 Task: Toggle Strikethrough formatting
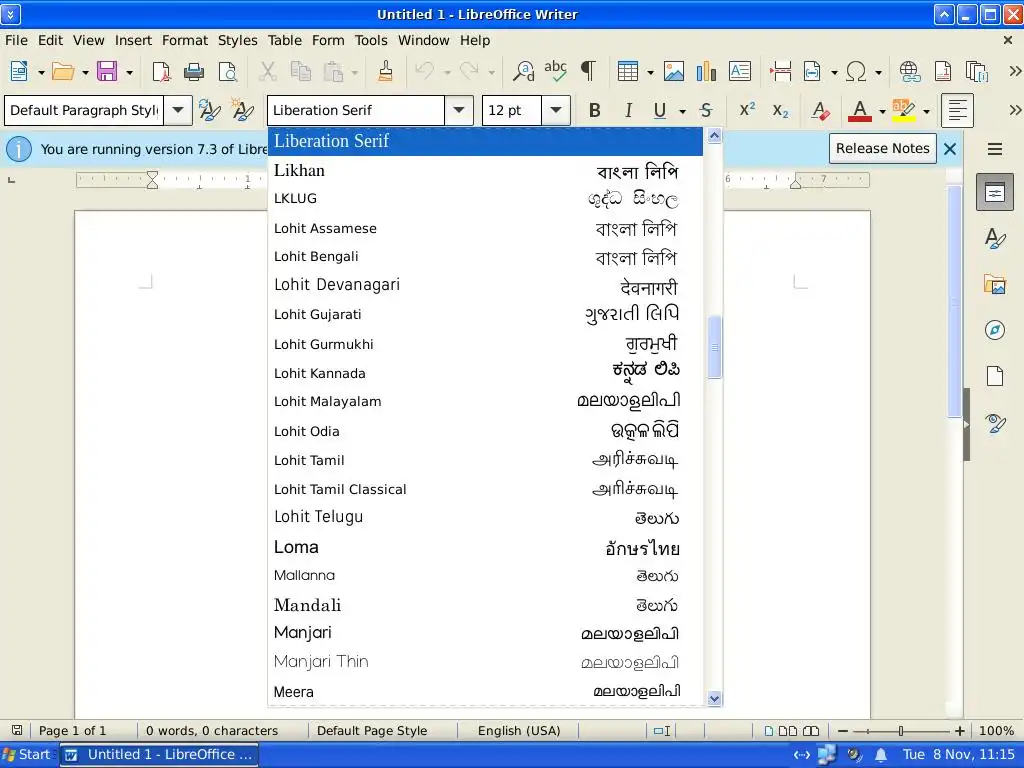coord(706,110)
